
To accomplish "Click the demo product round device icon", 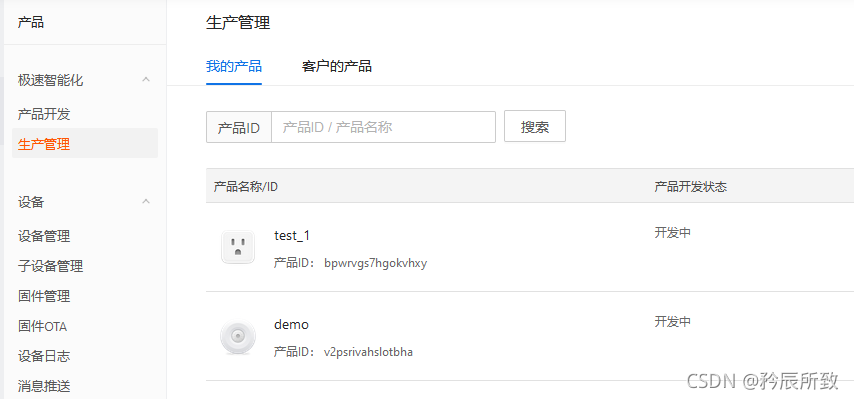I will (x=237, y=337).
